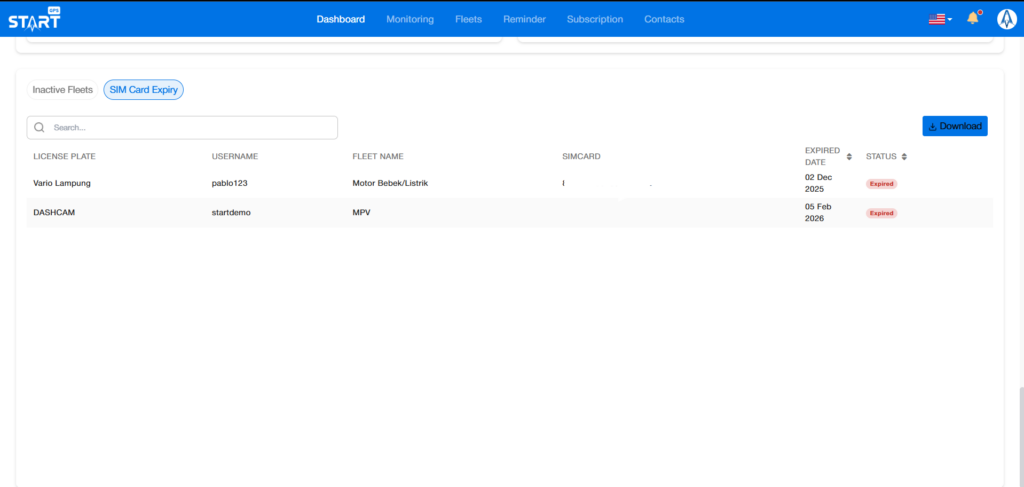The height and width of the screenshot is (487, 1024).
Task: Sort by Status column arrows
Action: pyautogui.click(x=904, y=157)
